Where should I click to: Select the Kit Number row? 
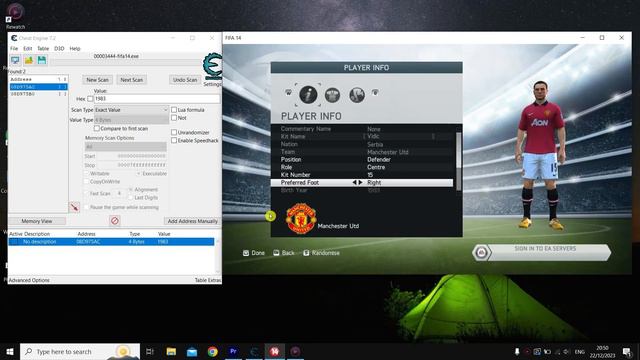[x=362, y=175]
